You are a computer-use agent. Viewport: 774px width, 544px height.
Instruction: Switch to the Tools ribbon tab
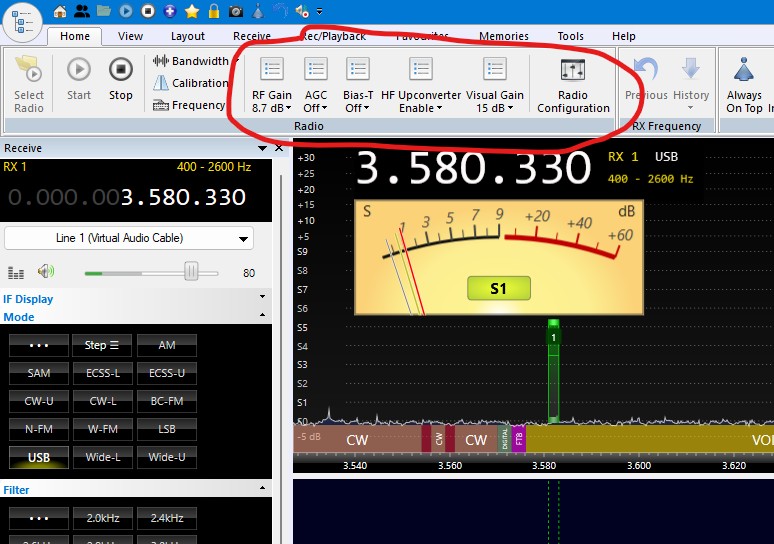(570, 36)
